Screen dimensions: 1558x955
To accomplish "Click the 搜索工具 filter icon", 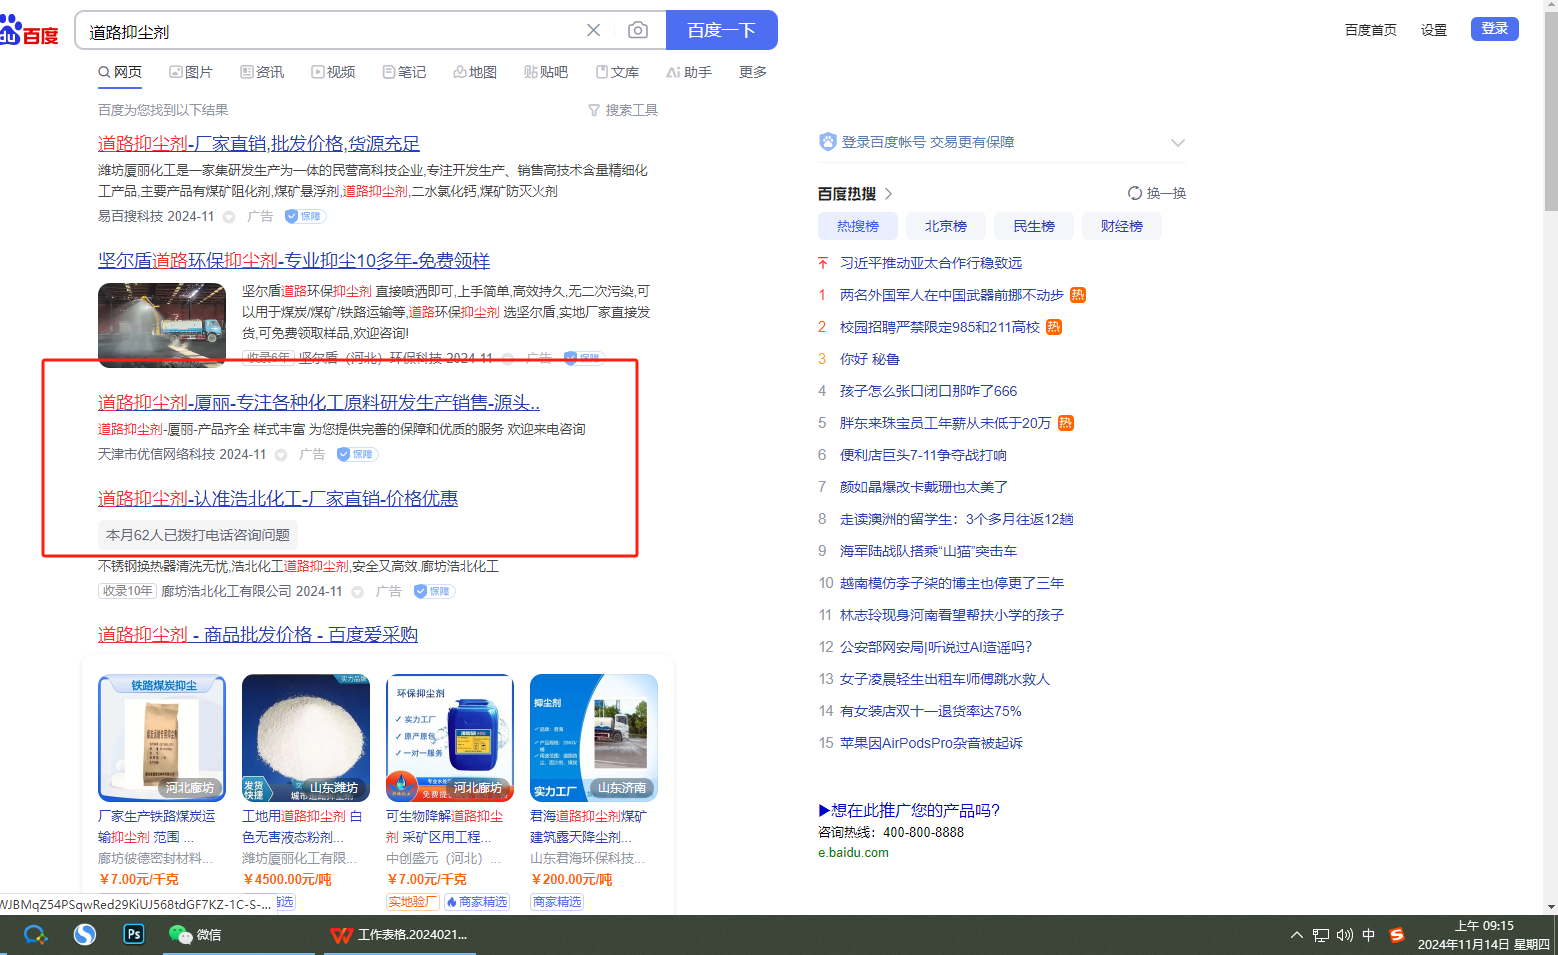I will [594, 110].
